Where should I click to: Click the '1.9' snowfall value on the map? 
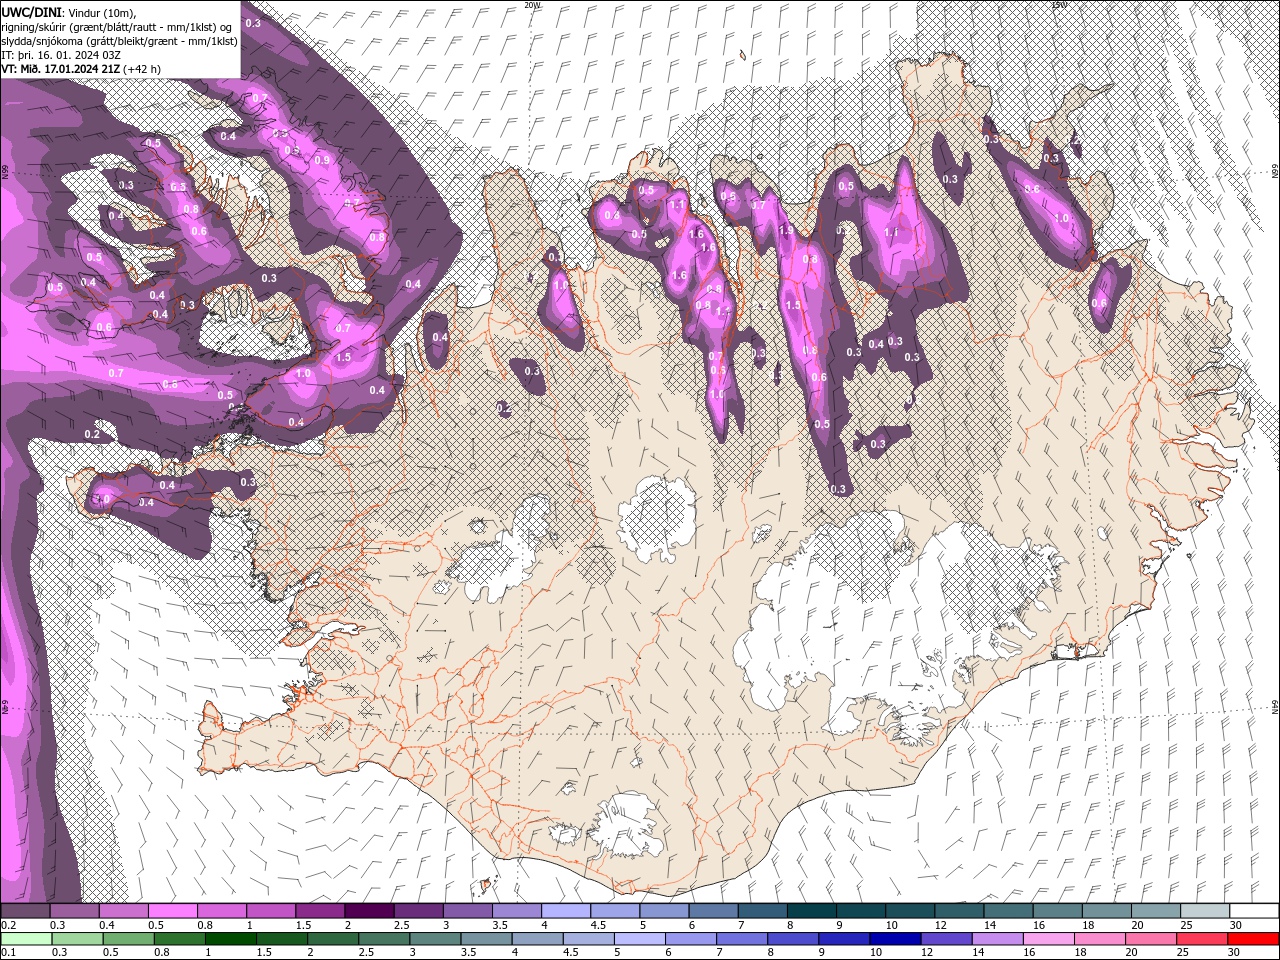pyautogui.click(x=786, y=230)
